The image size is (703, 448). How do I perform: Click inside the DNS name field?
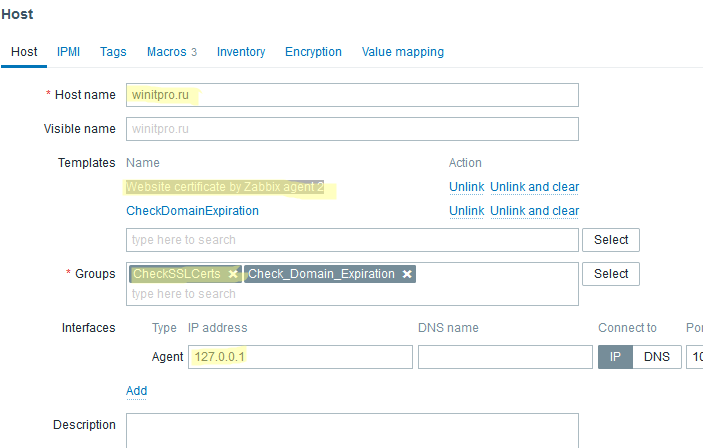[x=505, y=357]
